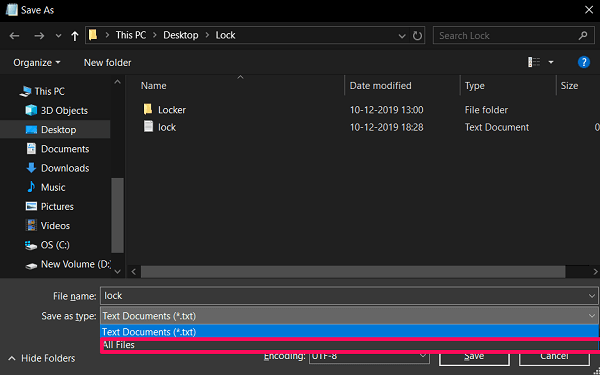Image resolution: width=600 pixels, height=375 pixels.
Task: Select This PC in navigation pane
Action: [49, 91]
